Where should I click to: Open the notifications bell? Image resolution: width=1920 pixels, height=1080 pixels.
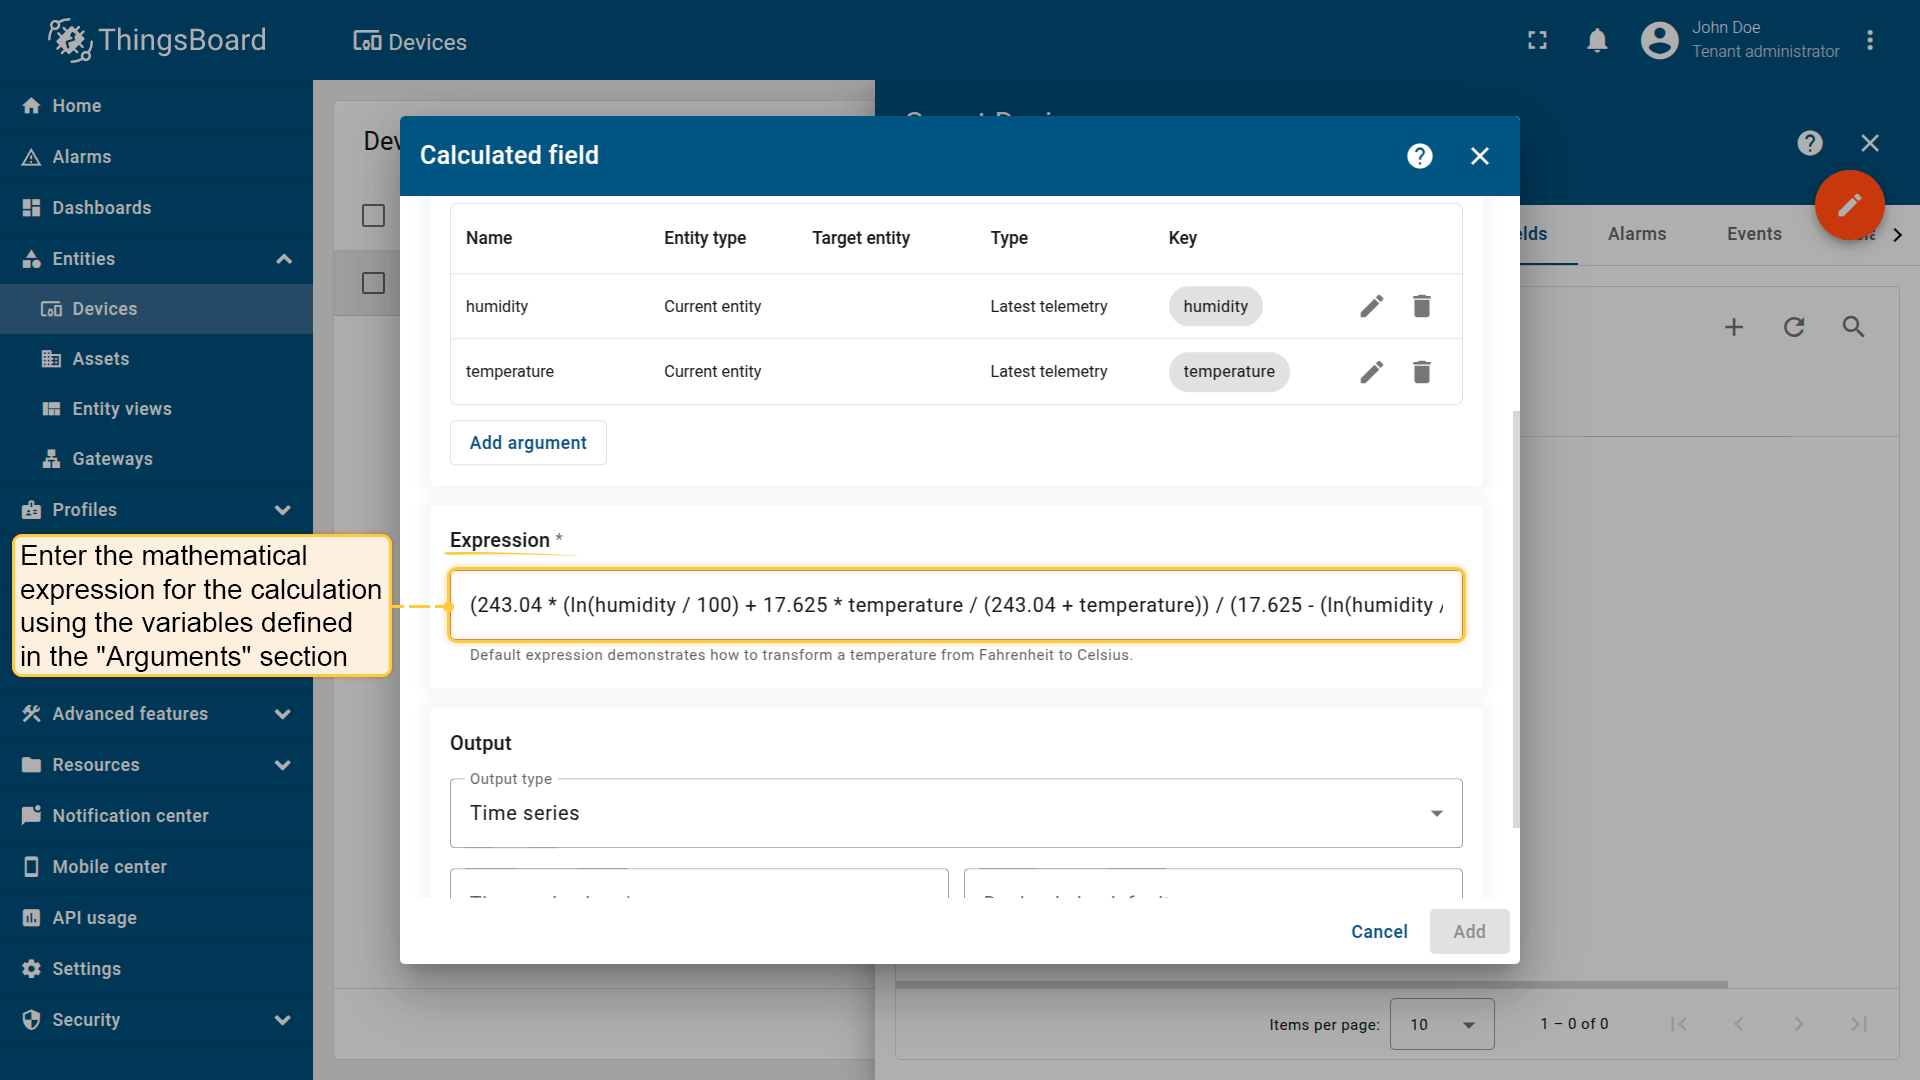(1597, 41)
